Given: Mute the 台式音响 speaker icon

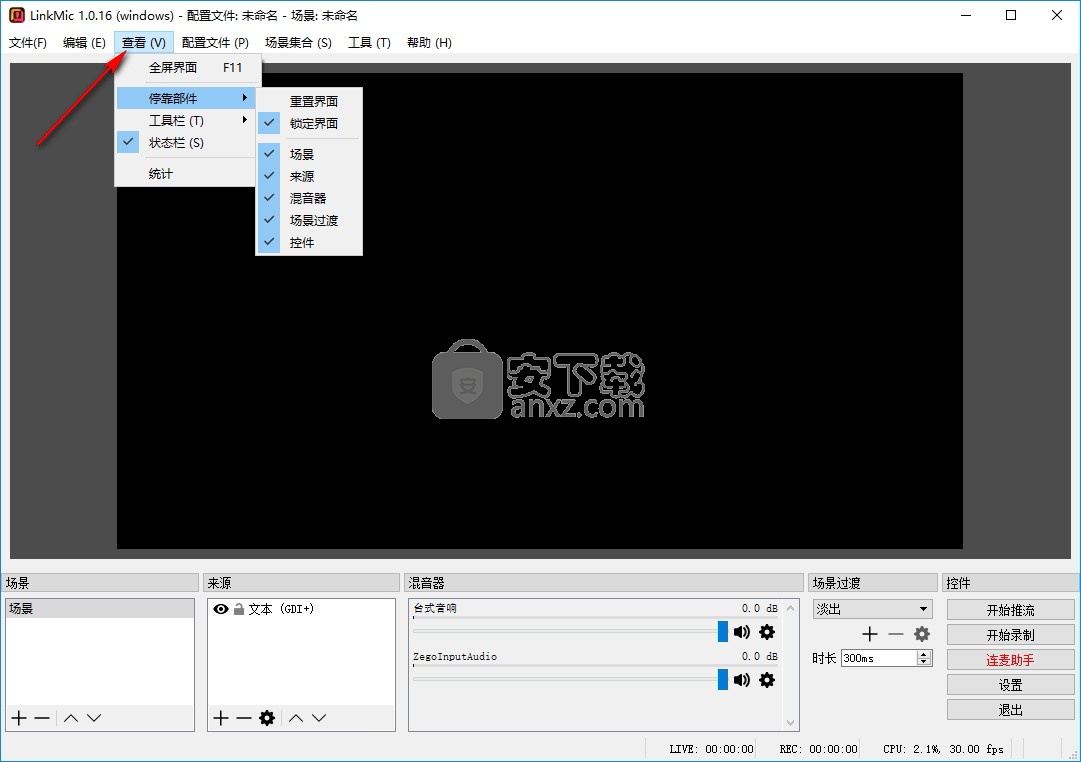Looking at the screenshot, I should pos(742,632).
